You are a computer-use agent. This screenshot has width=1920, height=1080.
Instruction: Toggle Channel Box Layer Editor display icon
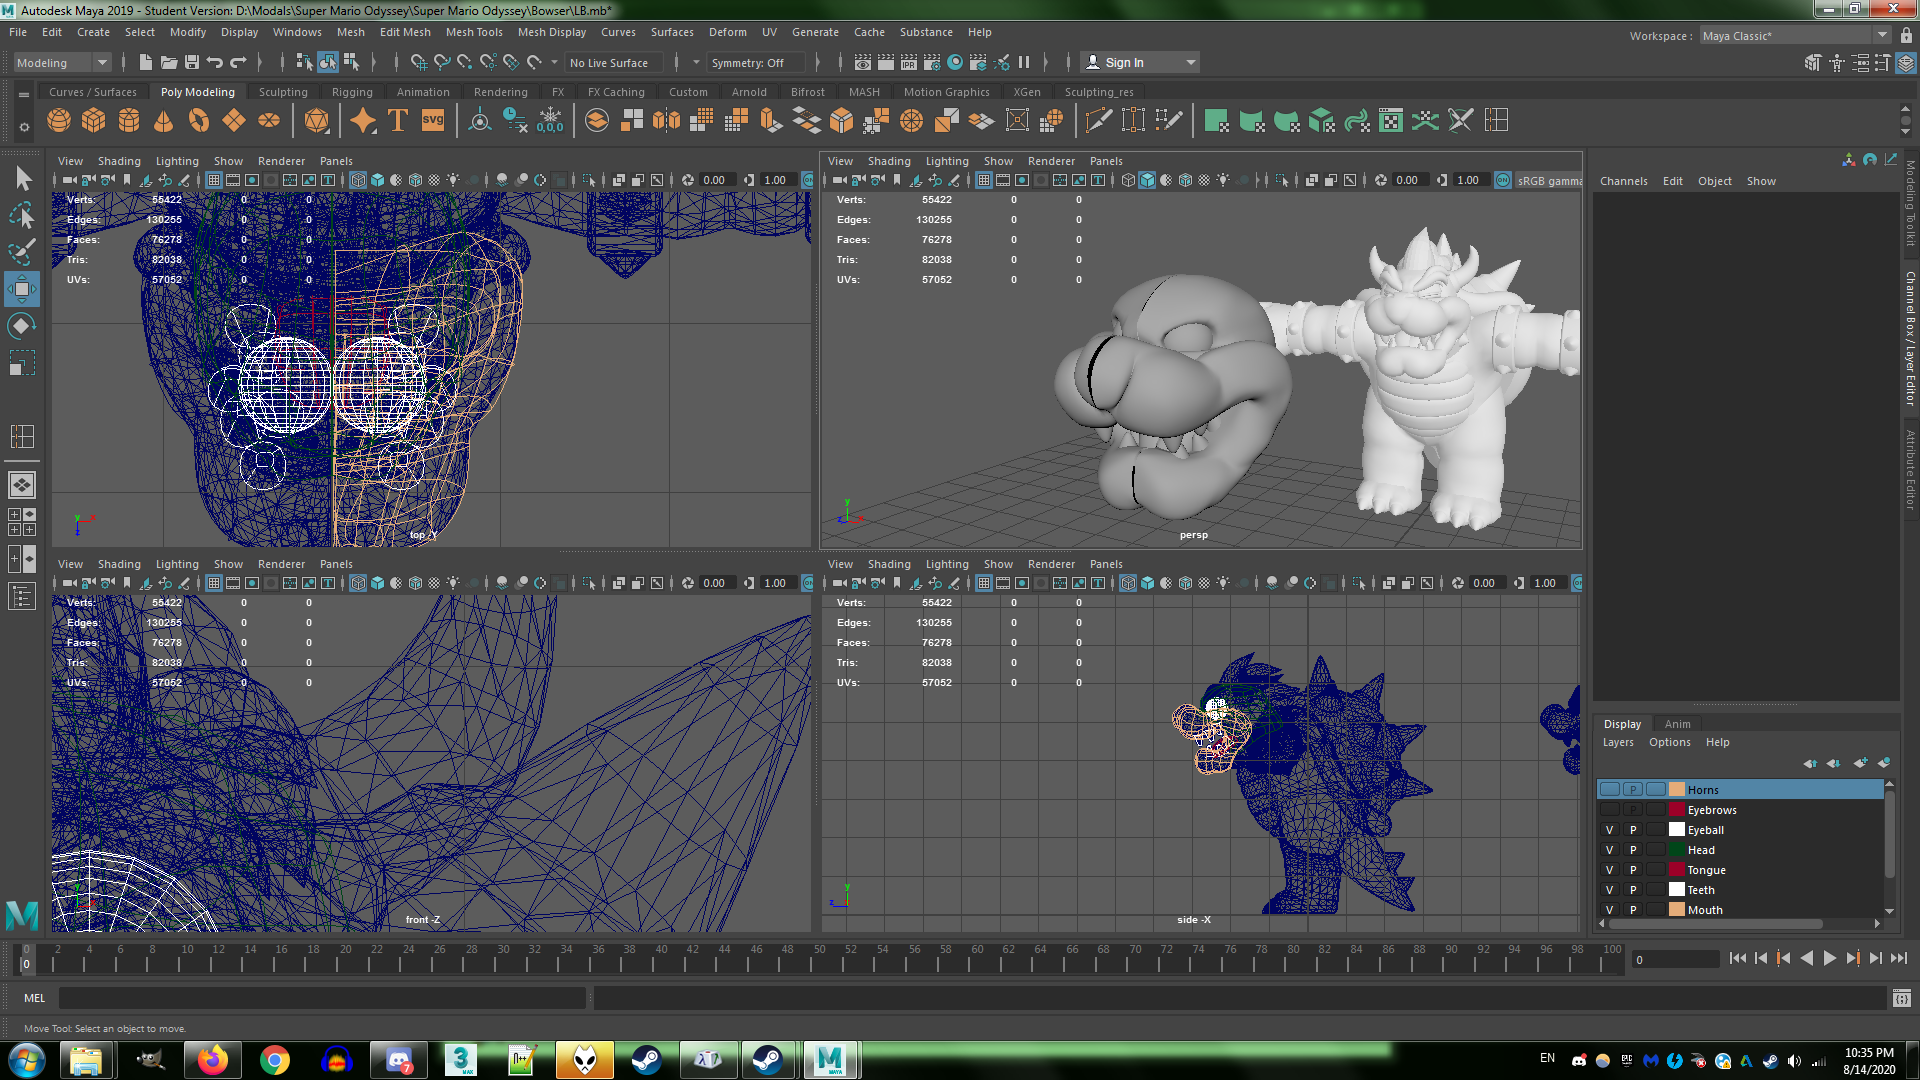[1906, 63]
